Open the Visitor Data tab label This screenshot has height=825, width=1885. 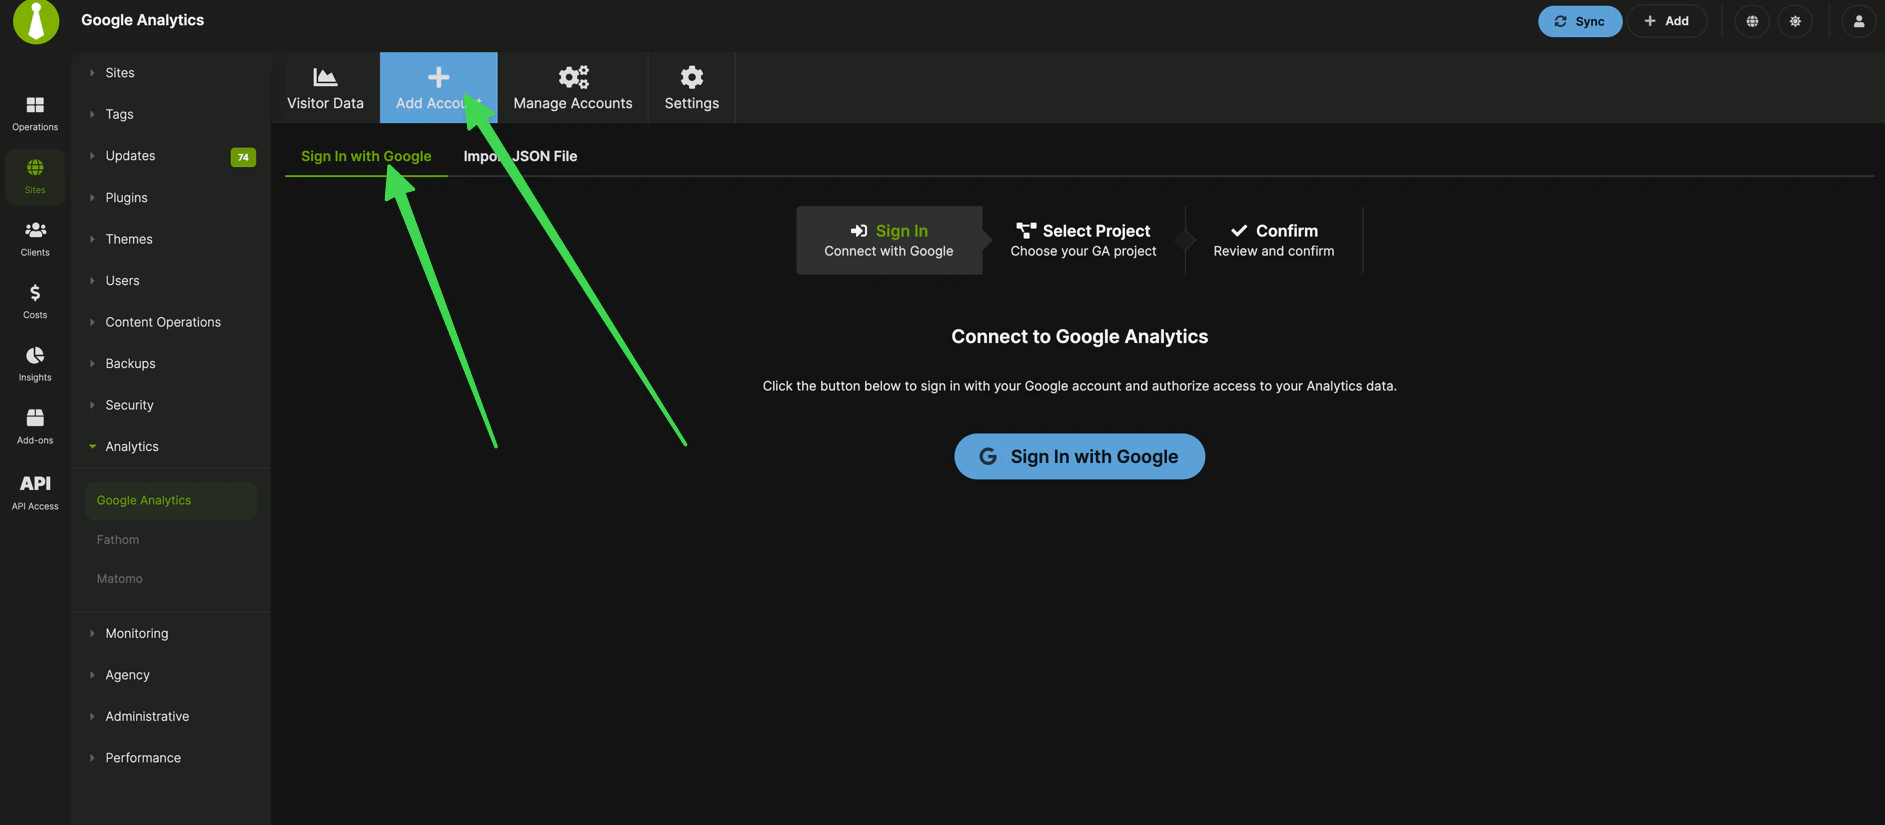[x=325, y=103]
